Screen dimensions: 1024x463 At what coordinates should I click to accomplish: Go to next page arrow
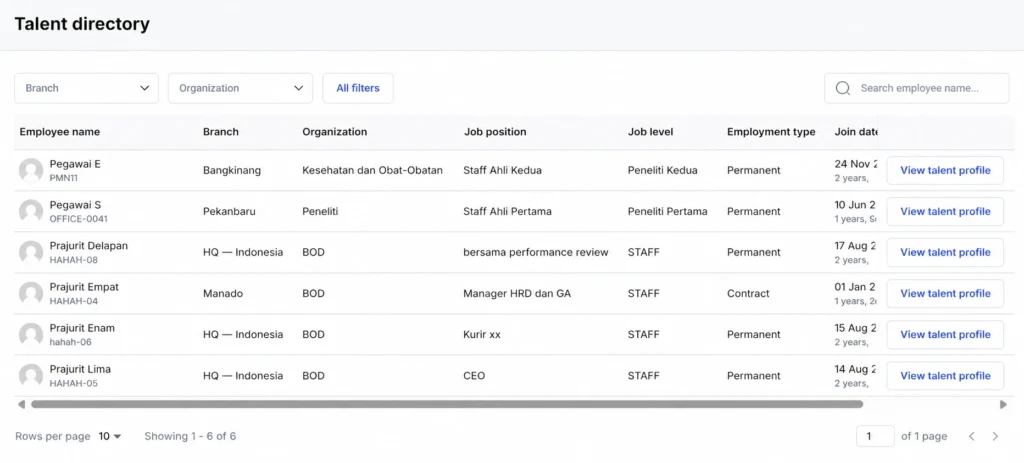tap(995, 436)
